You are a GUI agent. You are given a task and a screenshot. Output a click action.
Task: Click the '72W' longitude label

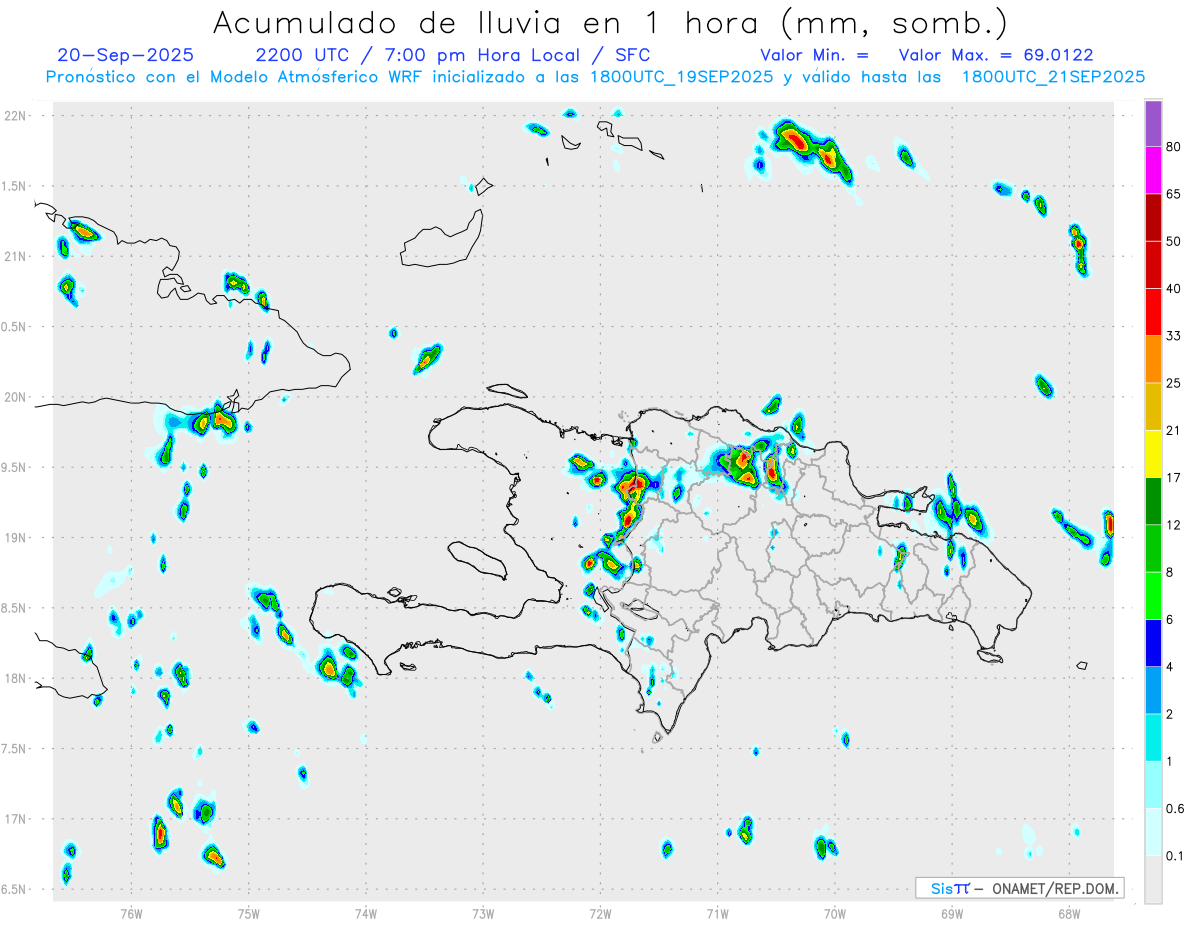(601, 914)
